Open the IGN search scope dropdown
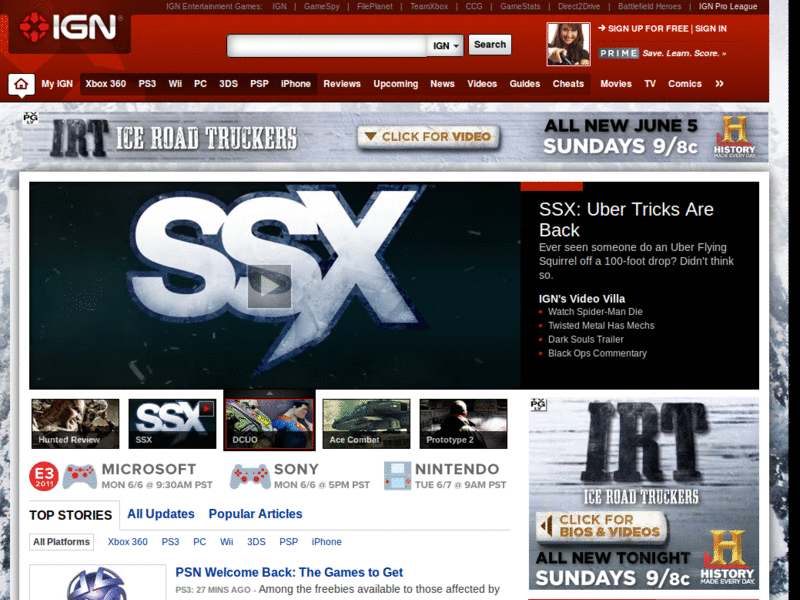800x600 pixels. tap(445, 46)
